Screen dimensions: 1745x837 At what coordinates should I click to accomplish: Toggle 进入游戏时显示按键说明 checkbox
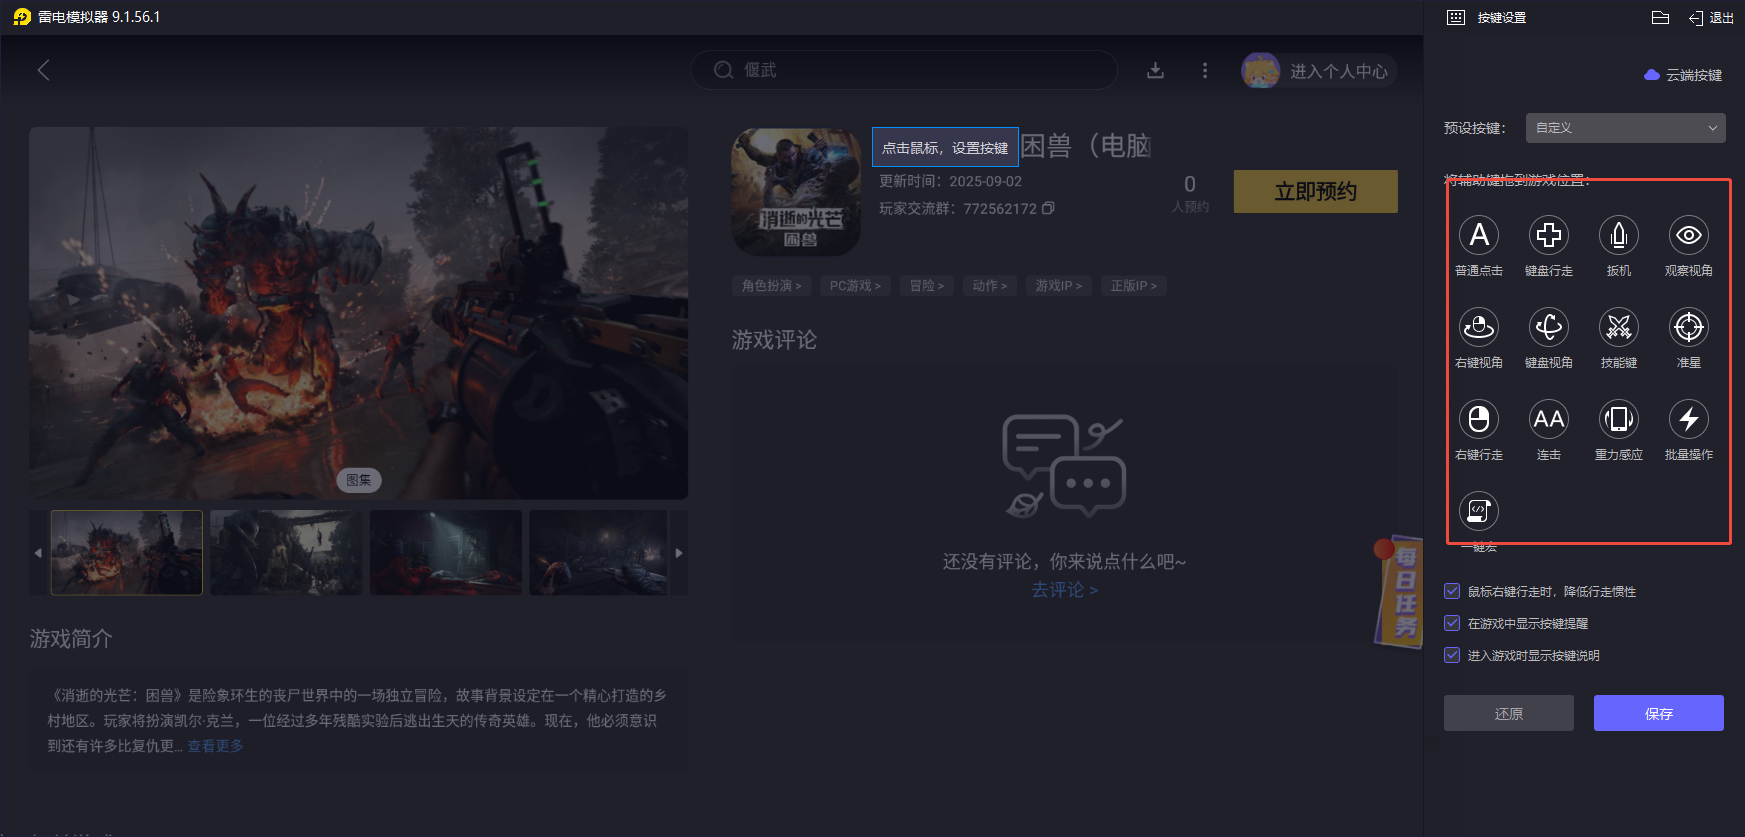(1452, 655)
